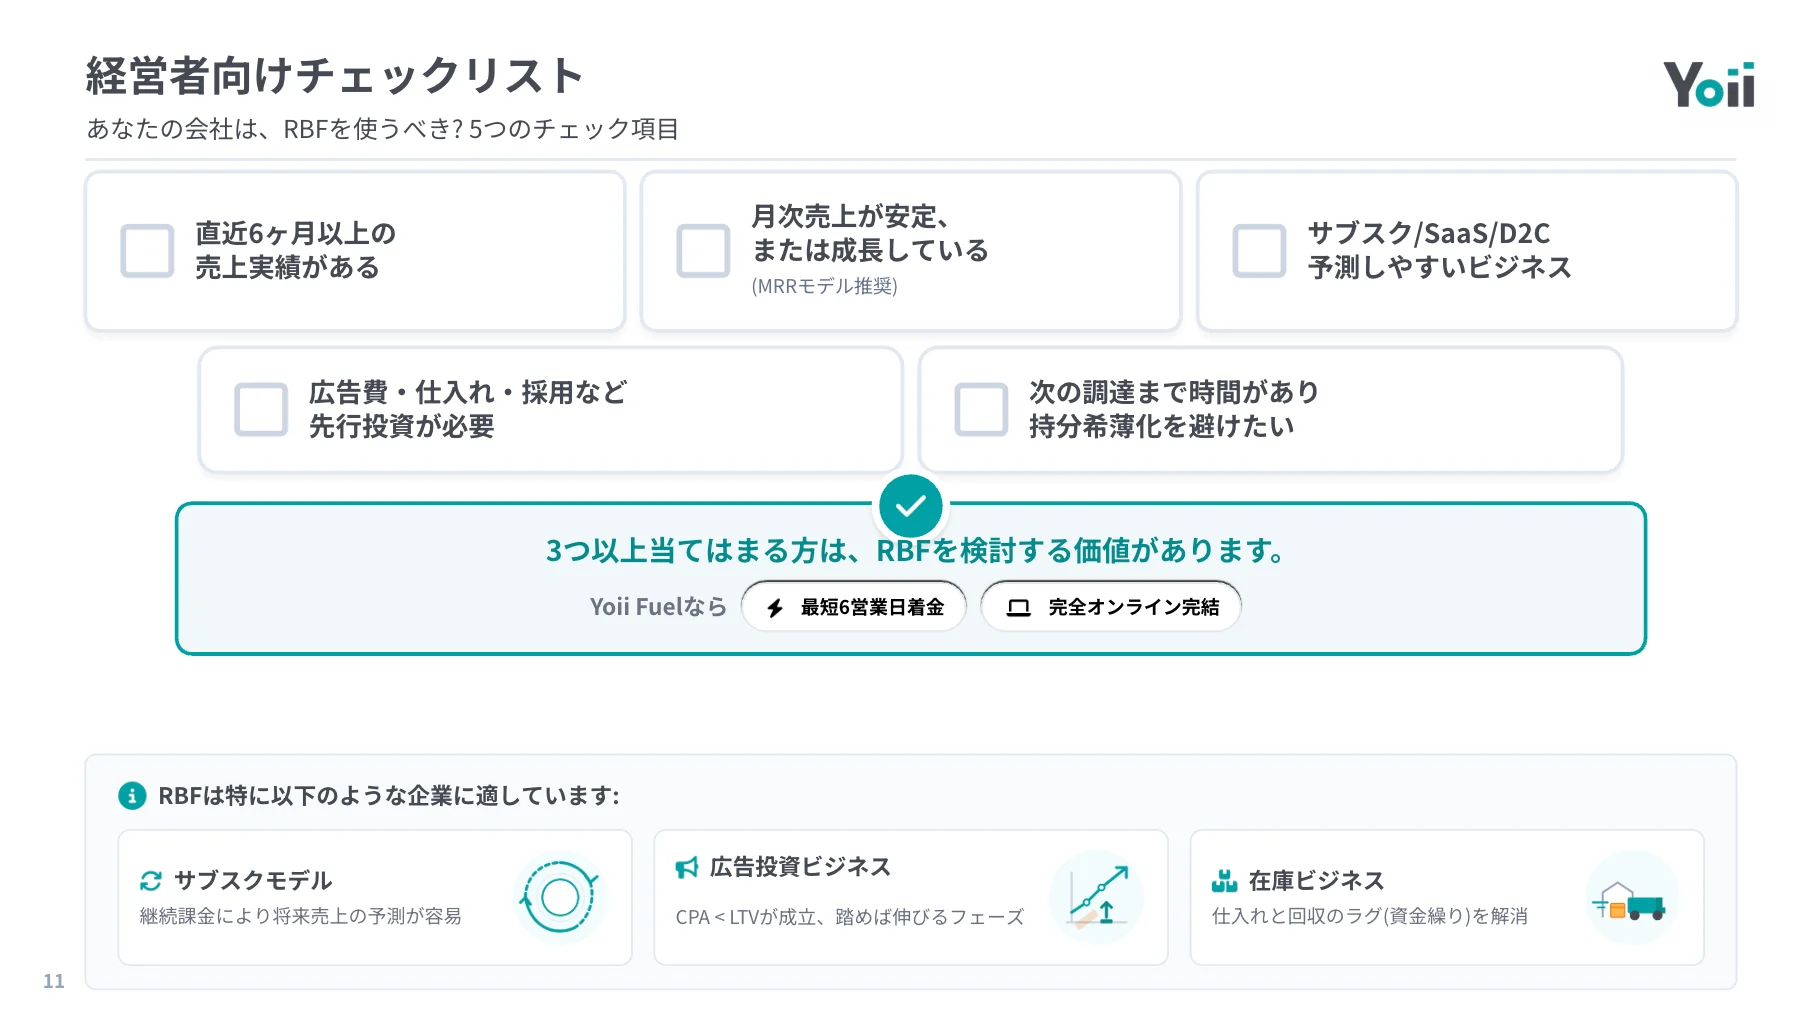Click the note (MRRモデル推奨)
This screenshot has width=1820, height=1022.
825,286
